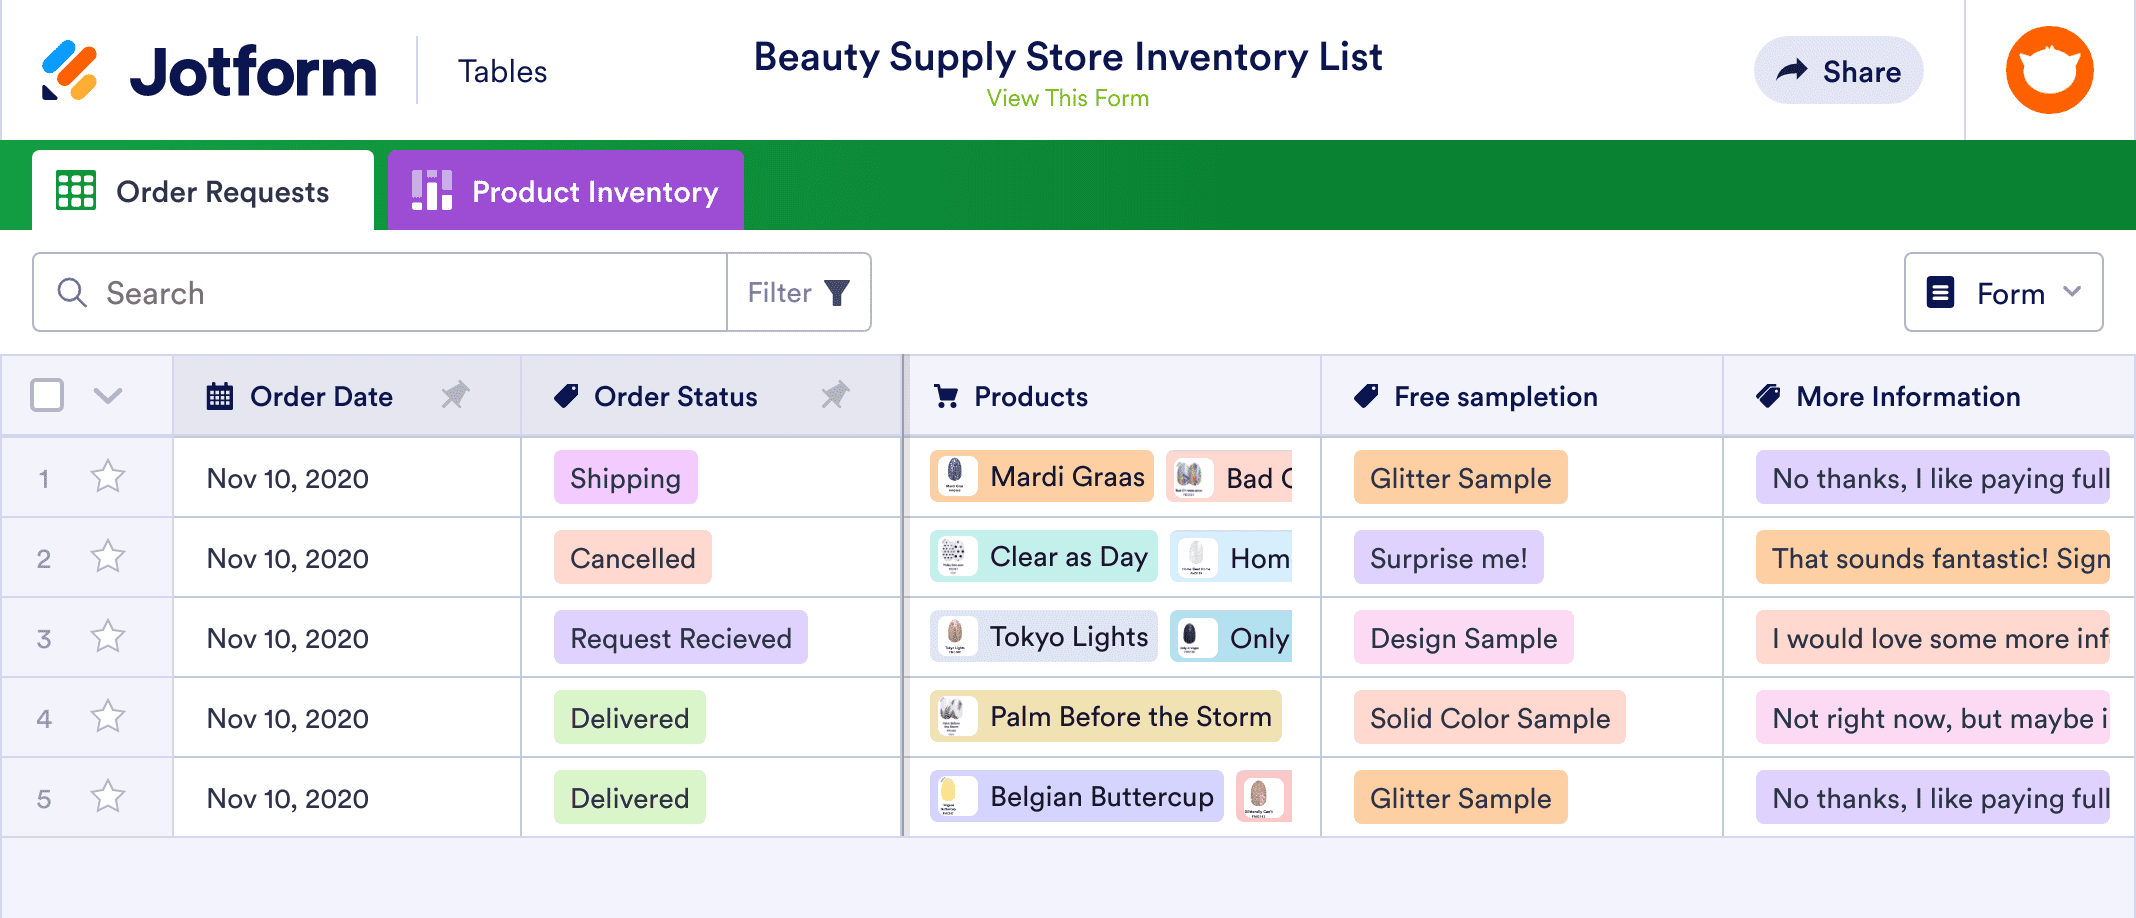Switch to the Product Inventory tab
This screenshot has height=918, width=2136.
click(x=566, y=191)
